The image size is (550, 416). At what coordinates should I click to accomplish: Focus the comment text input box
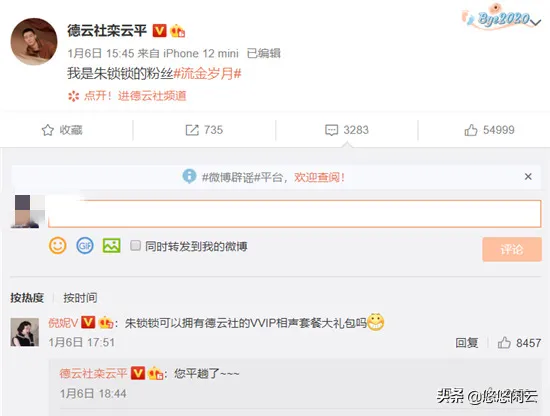[295, 214]
